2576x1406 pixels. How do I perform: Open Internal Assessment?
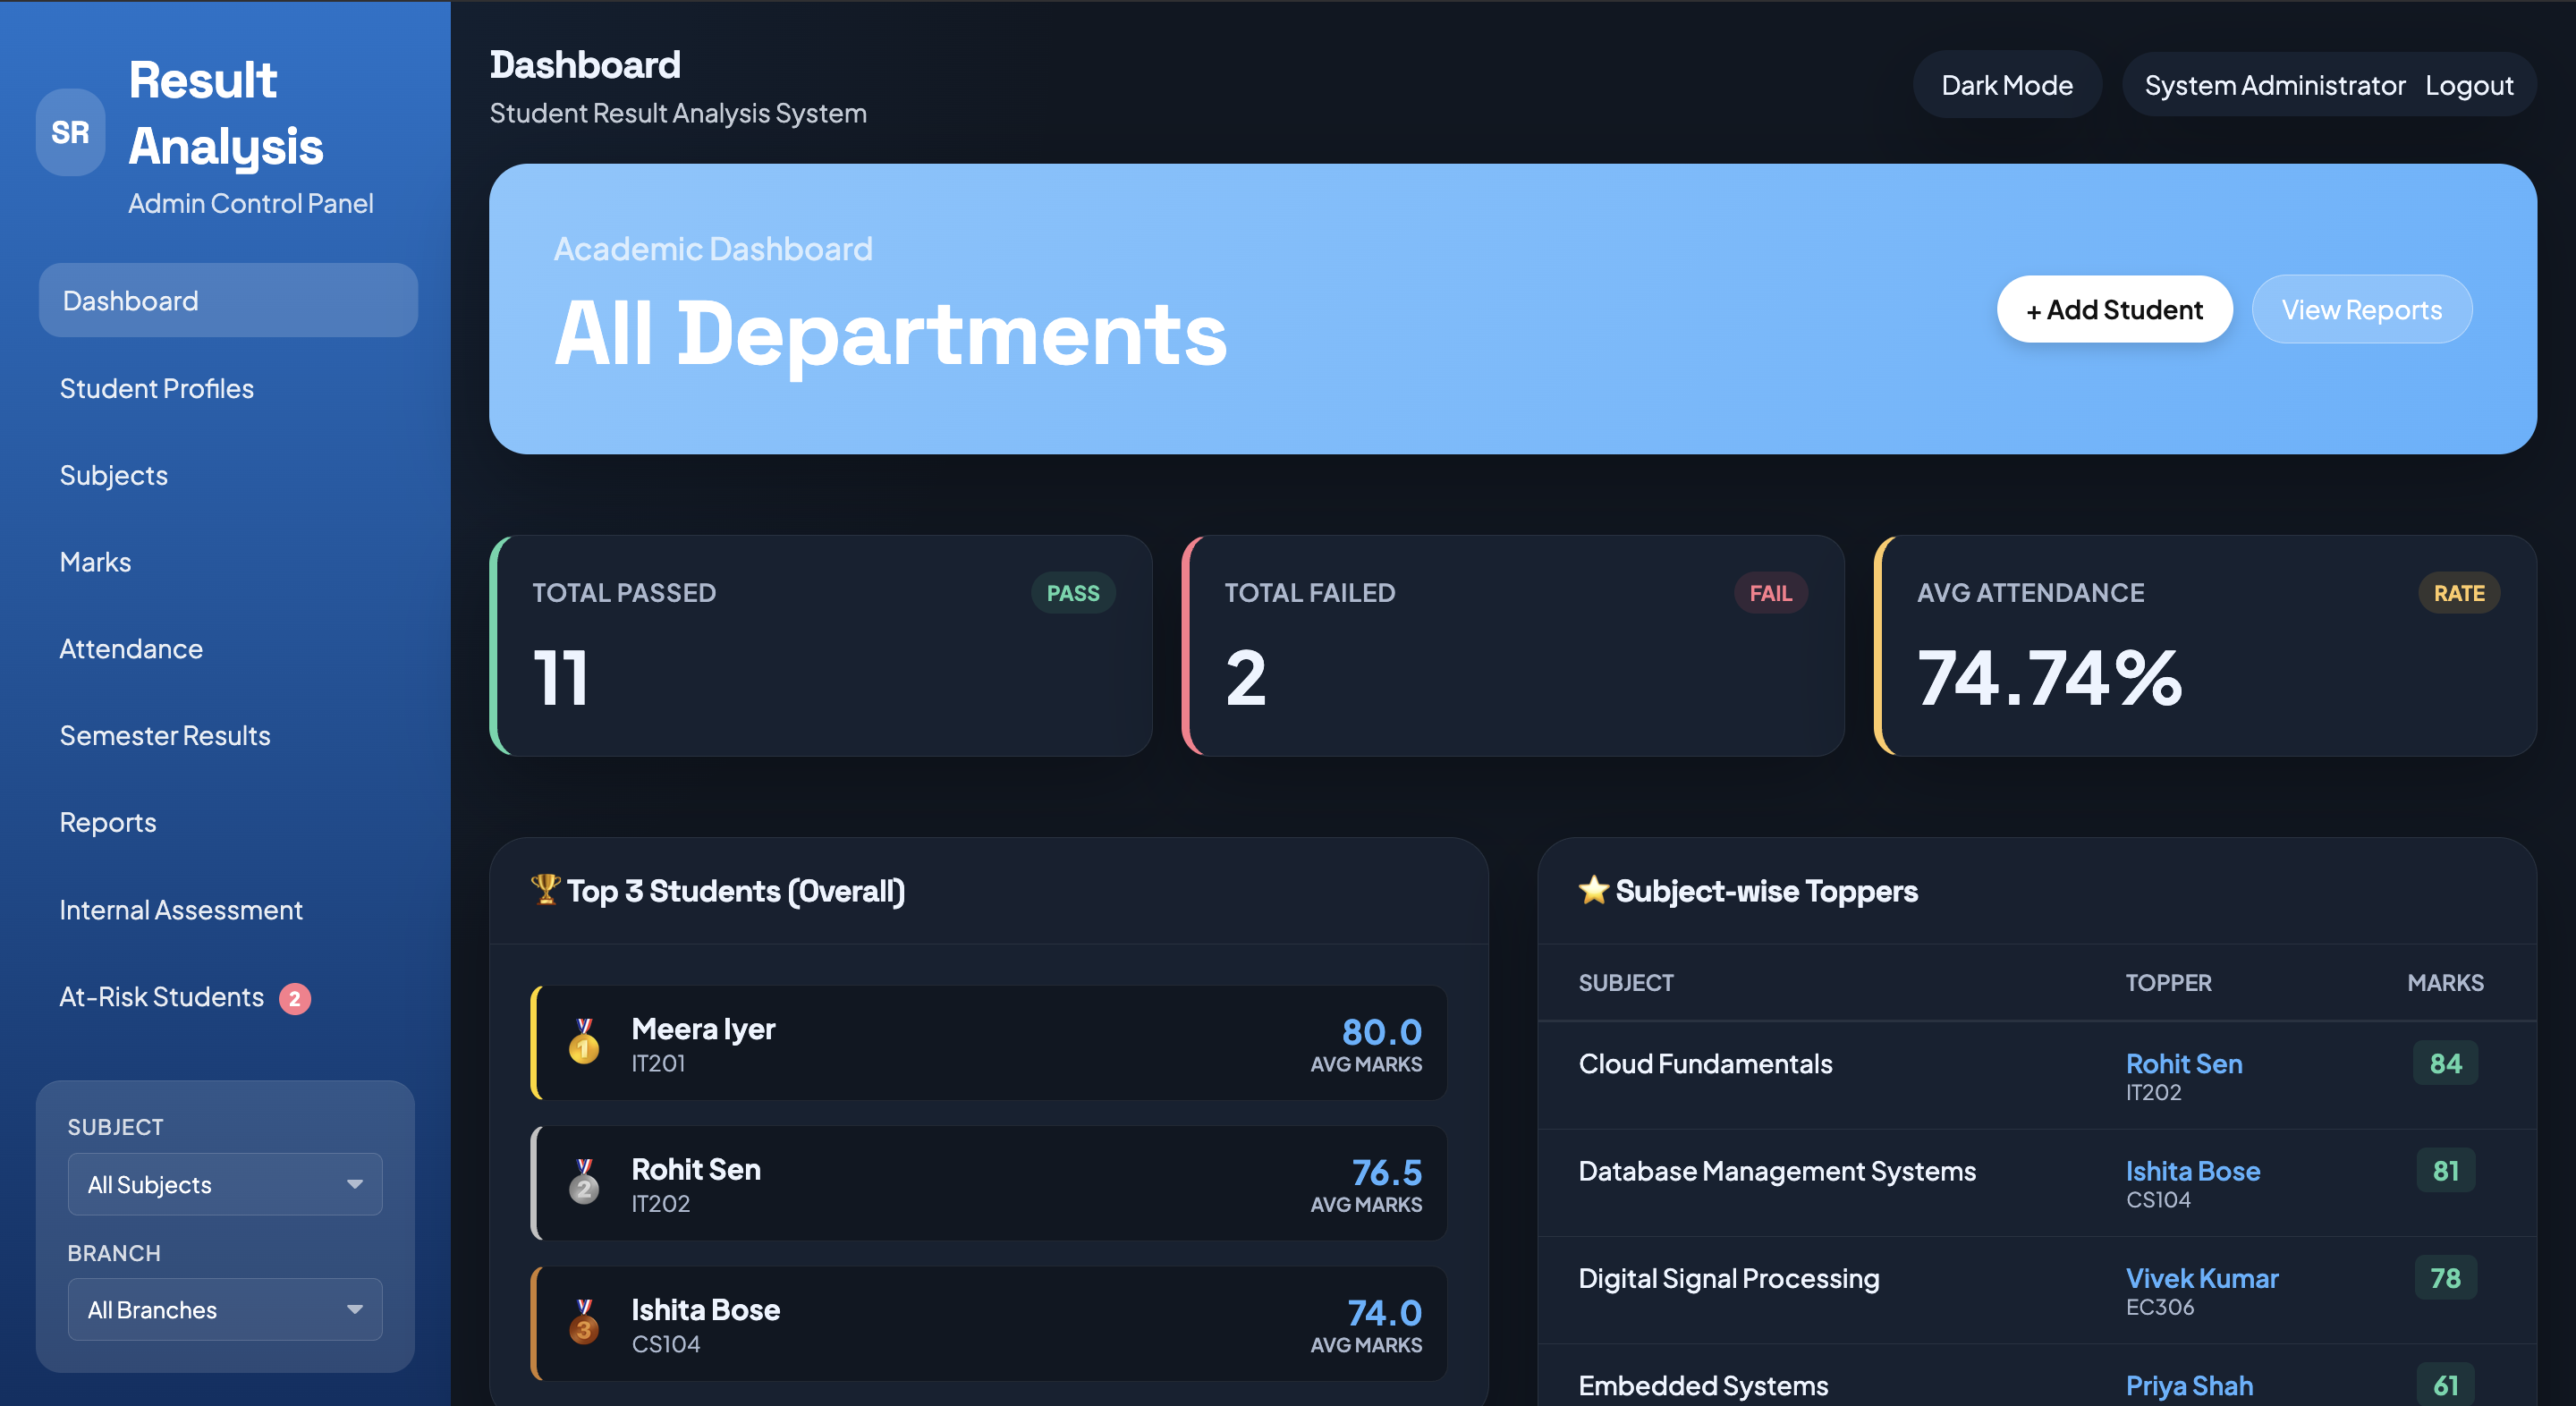tap(181, 910)
